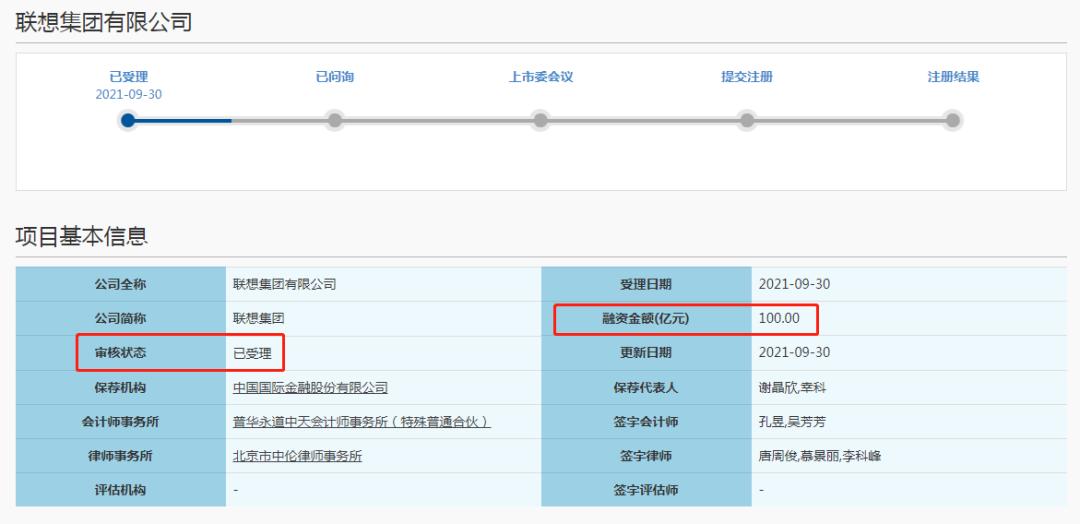Click the 受理日期 label cell
The image size is (1080, 524).
pos(646,284)
